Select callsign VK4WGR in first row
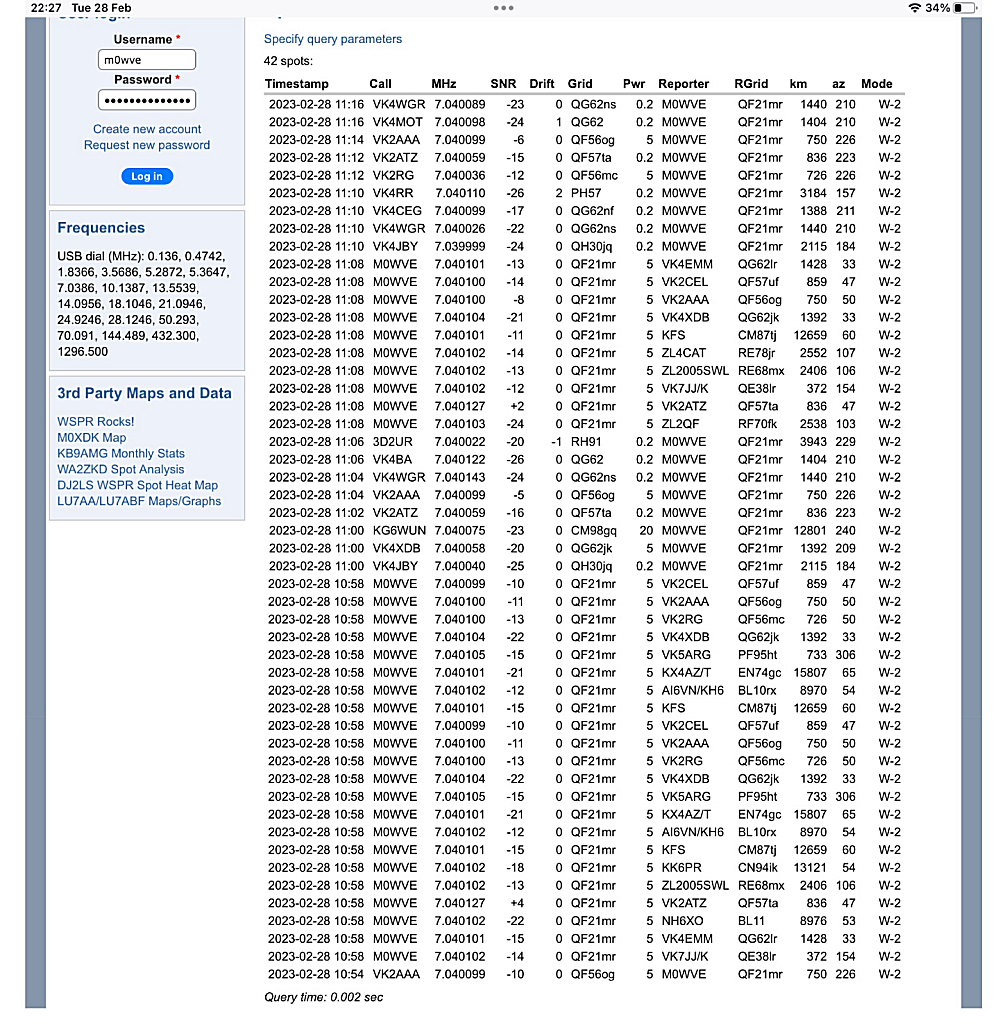Viewport: 1000px width, 1036px height. (398, 104)
